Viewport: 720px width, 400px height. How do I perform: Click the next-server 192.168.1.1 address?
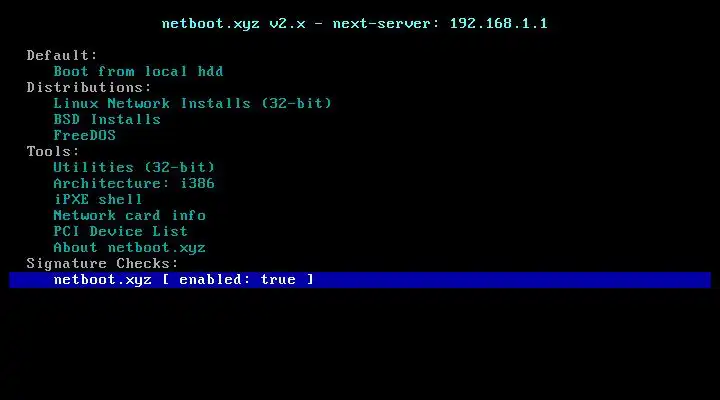498,23
